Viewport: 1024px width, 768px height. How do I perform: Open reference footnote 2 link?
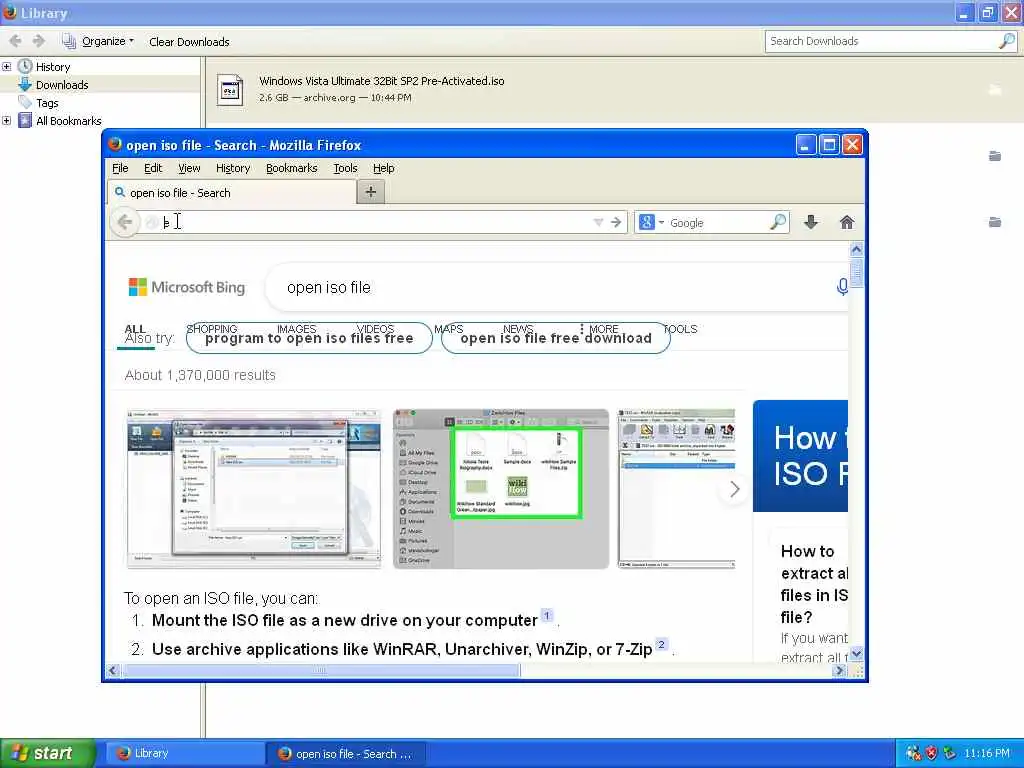tap(662, 645)
